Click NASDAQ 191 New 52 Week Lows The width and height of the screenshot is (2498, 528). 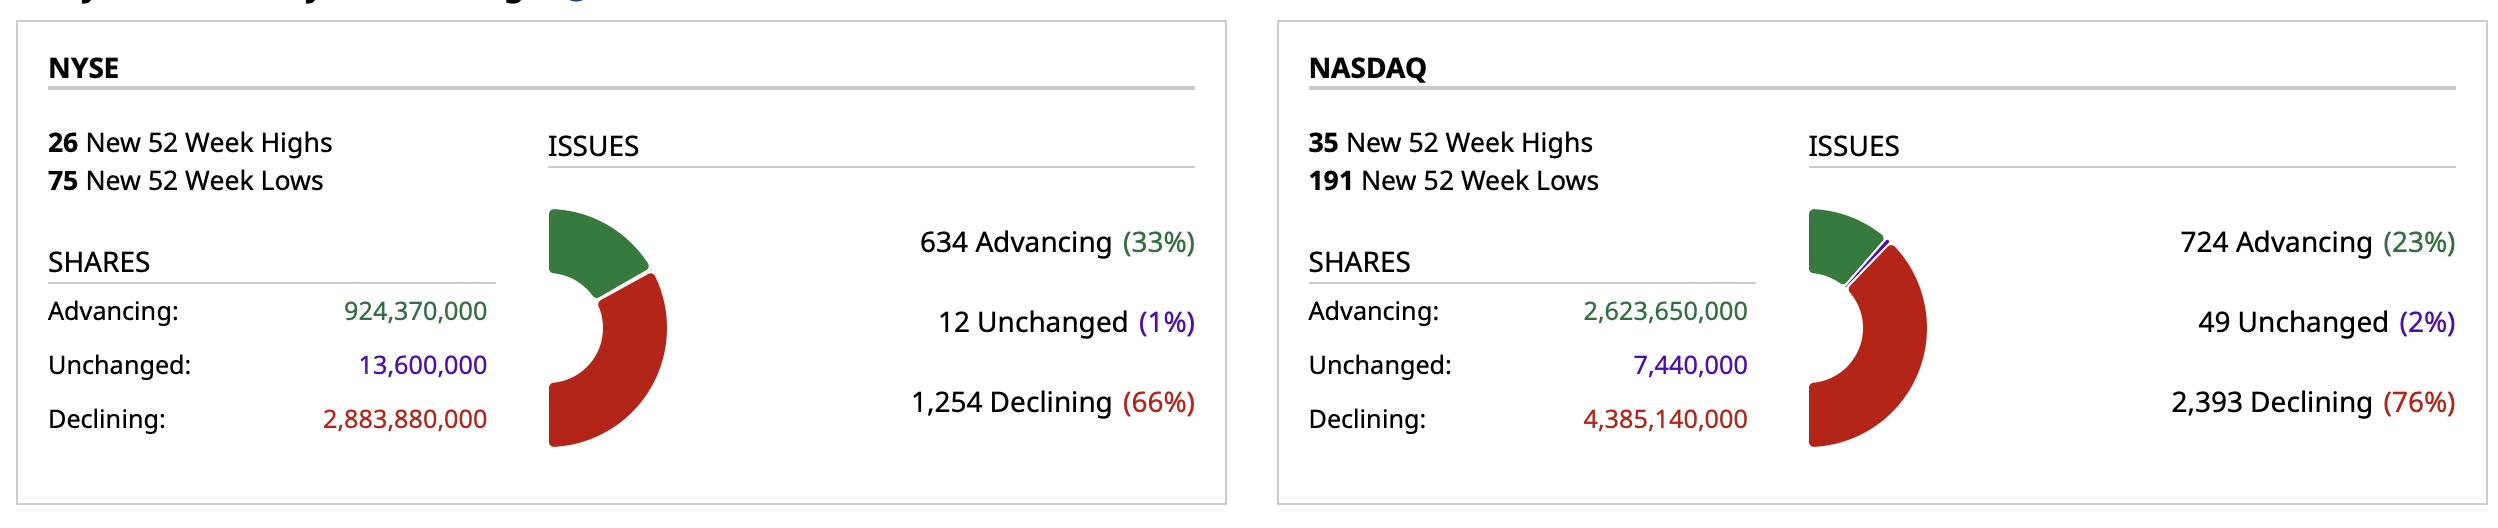coord(1453,181)
